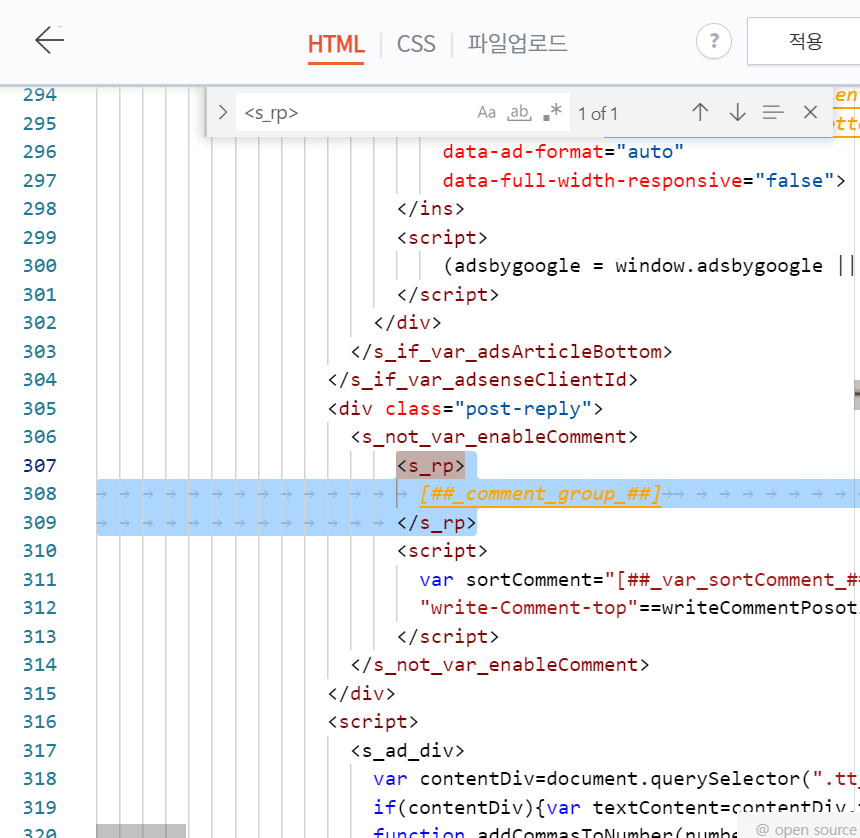
Task: Click line number 316
Action: [39, 722]
